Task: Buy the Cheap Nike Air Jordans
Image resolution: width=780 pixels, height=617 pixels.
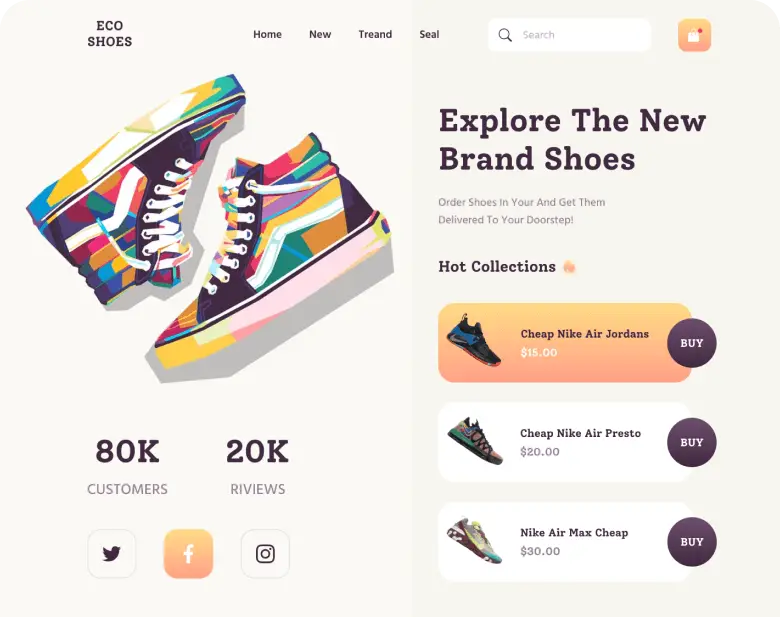Action: click(x=691, y=343)
